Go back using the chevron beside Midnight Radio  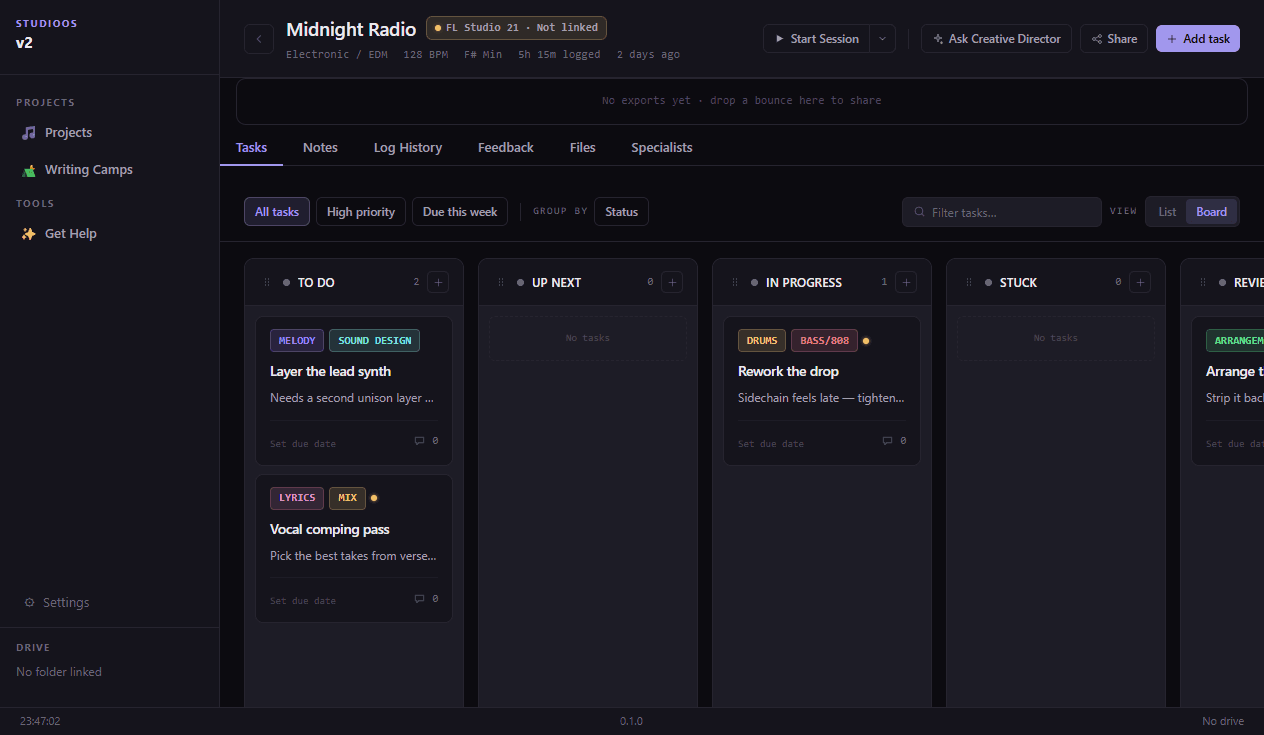pos(259,39)
